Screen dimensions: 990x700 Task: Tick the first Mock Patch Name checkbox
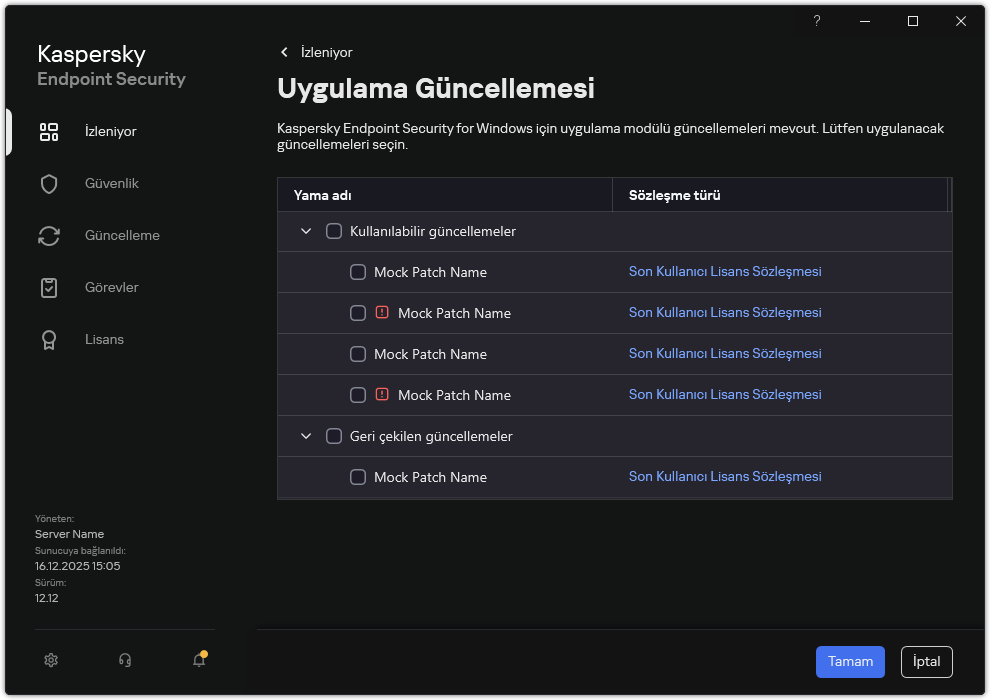click(358, 272)
